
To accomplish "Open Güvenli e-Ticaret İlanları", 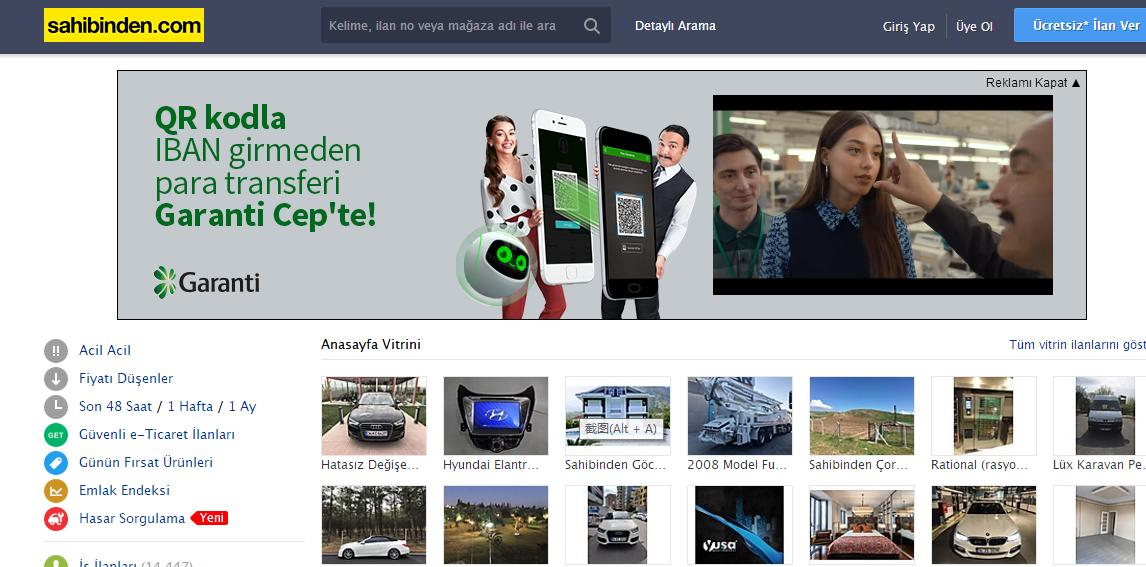I will tap(157, 435).
